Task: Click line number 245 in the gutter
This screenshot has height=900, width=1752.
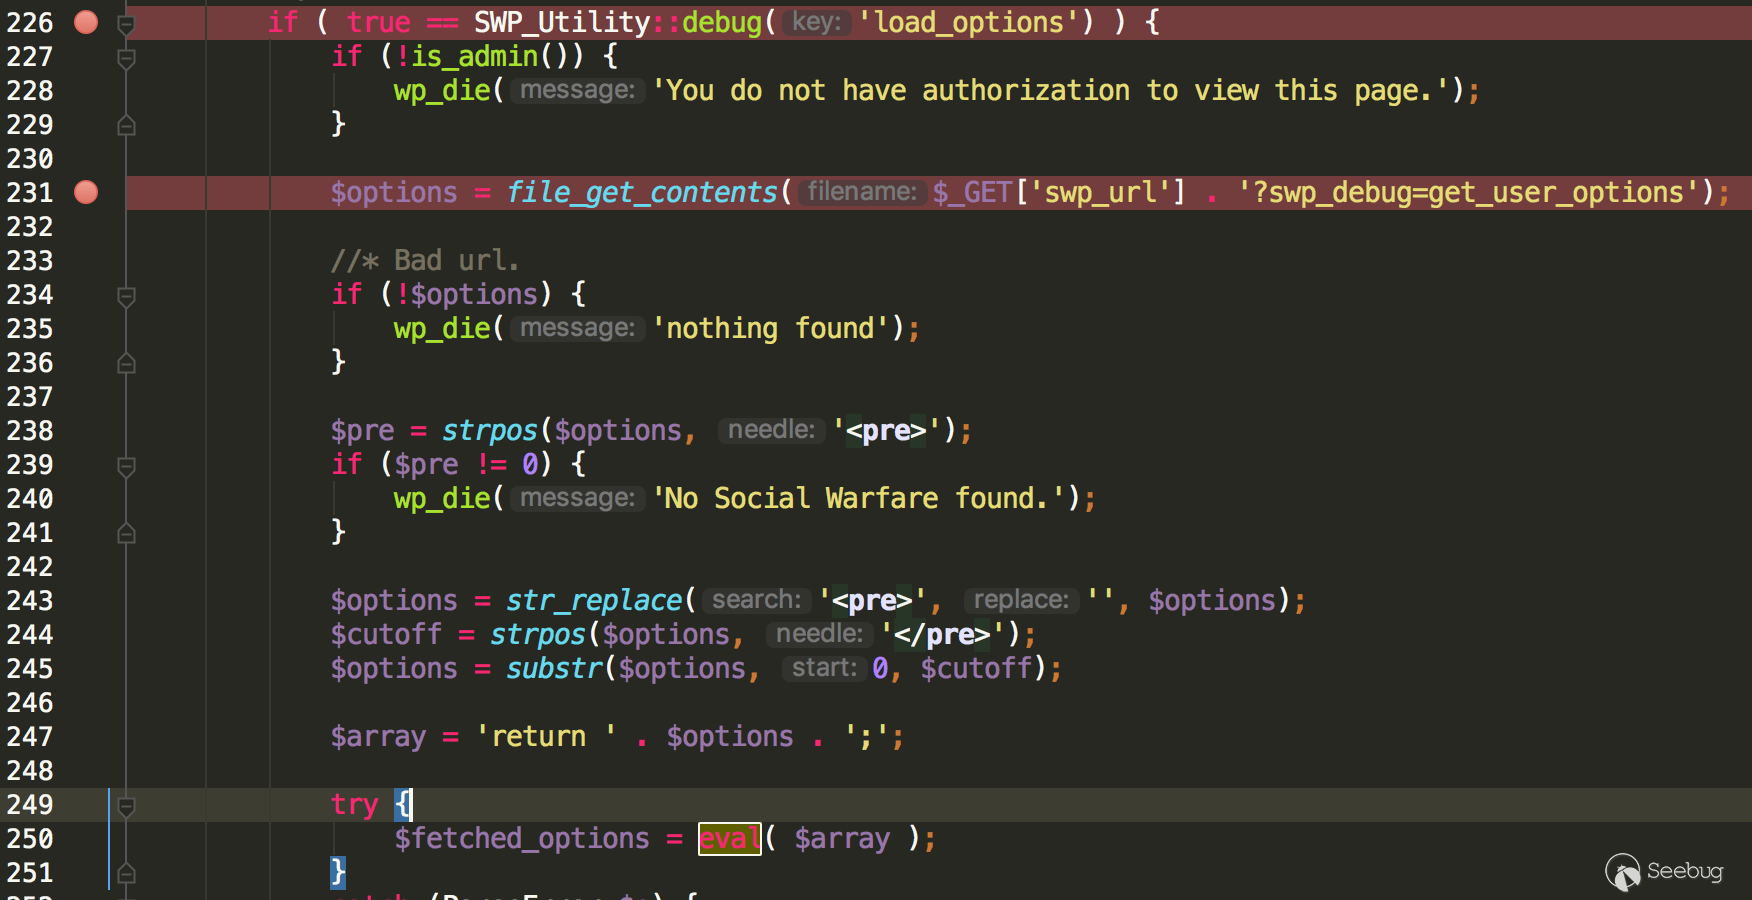Action: point(30,668)
